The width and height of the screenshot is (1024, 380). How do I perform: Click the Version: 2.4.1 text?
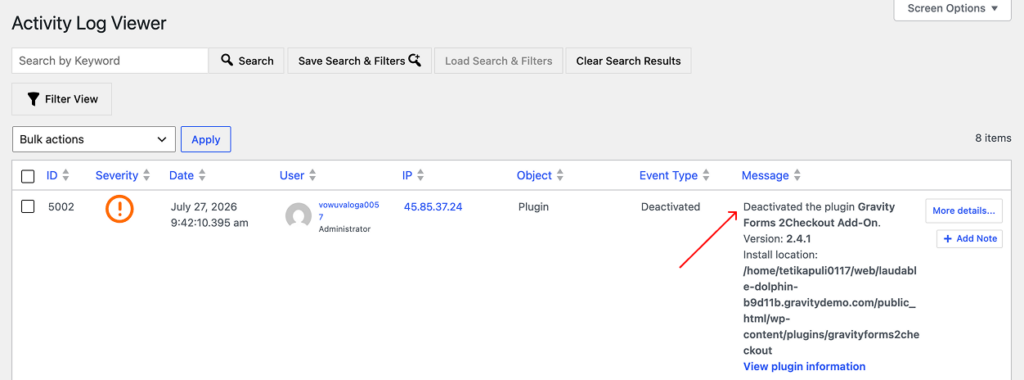[x=777, y=239]
